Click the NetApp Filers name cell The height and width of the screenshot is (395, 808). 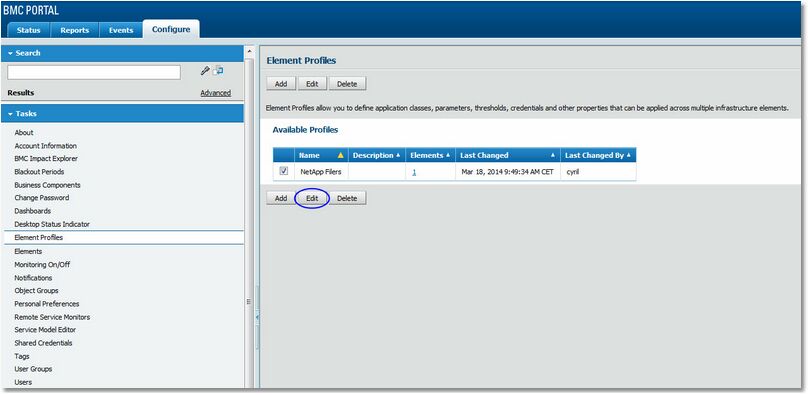pyautogui.click(x=321, y=172)
